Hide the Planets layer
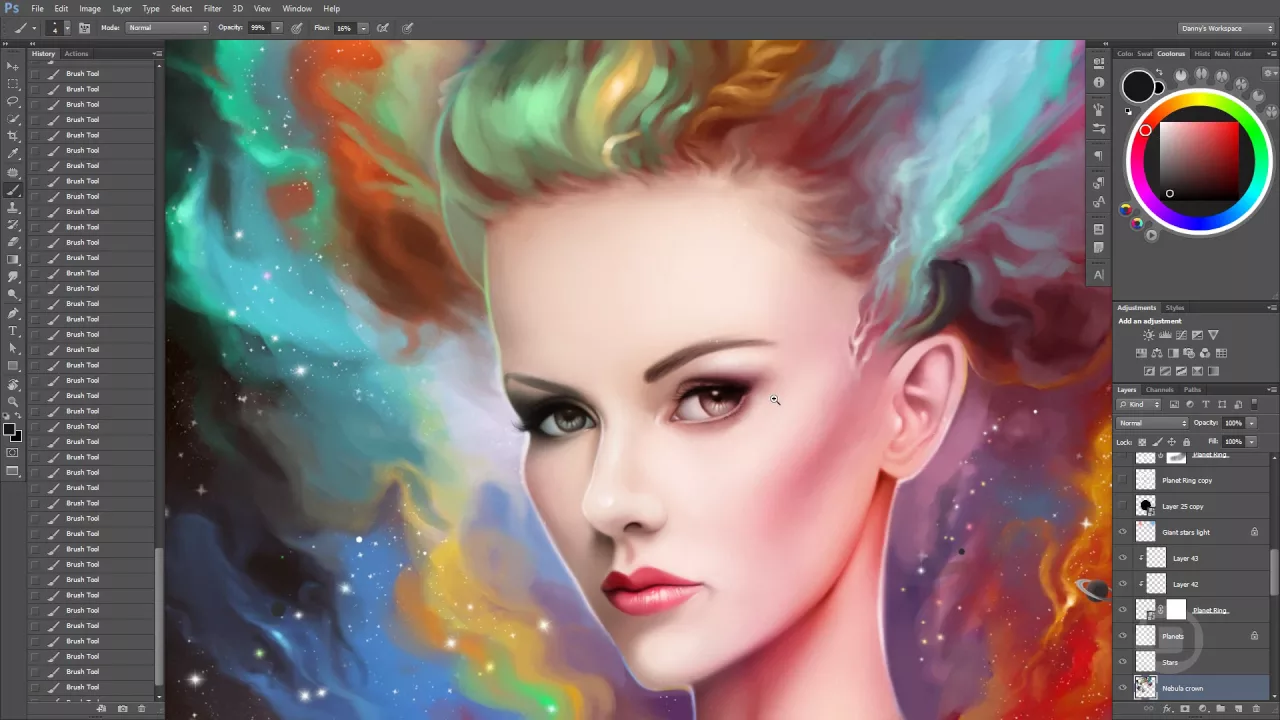 [x=1122, y=636]
